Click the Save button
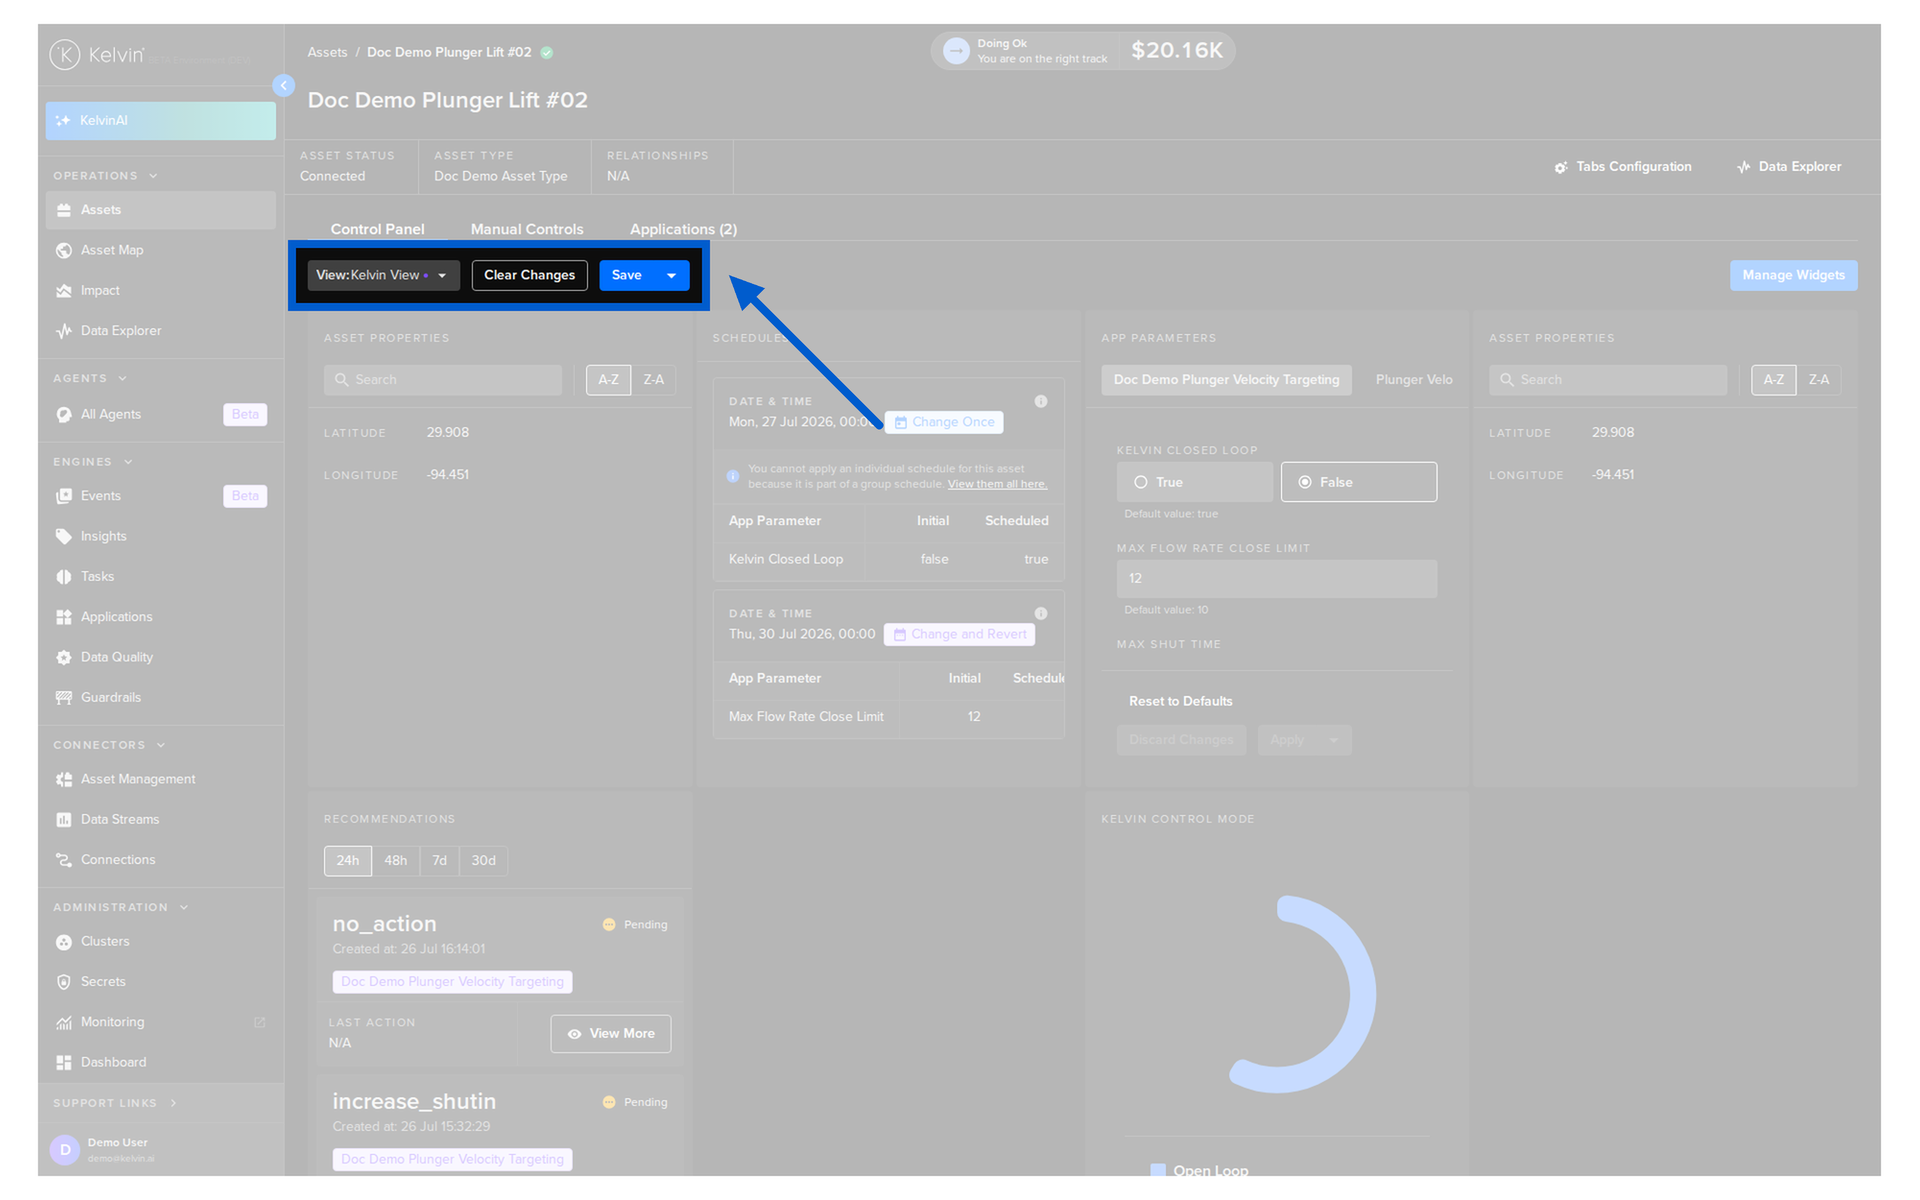This screenshot has height=1200, width=1920. (627, 275)
